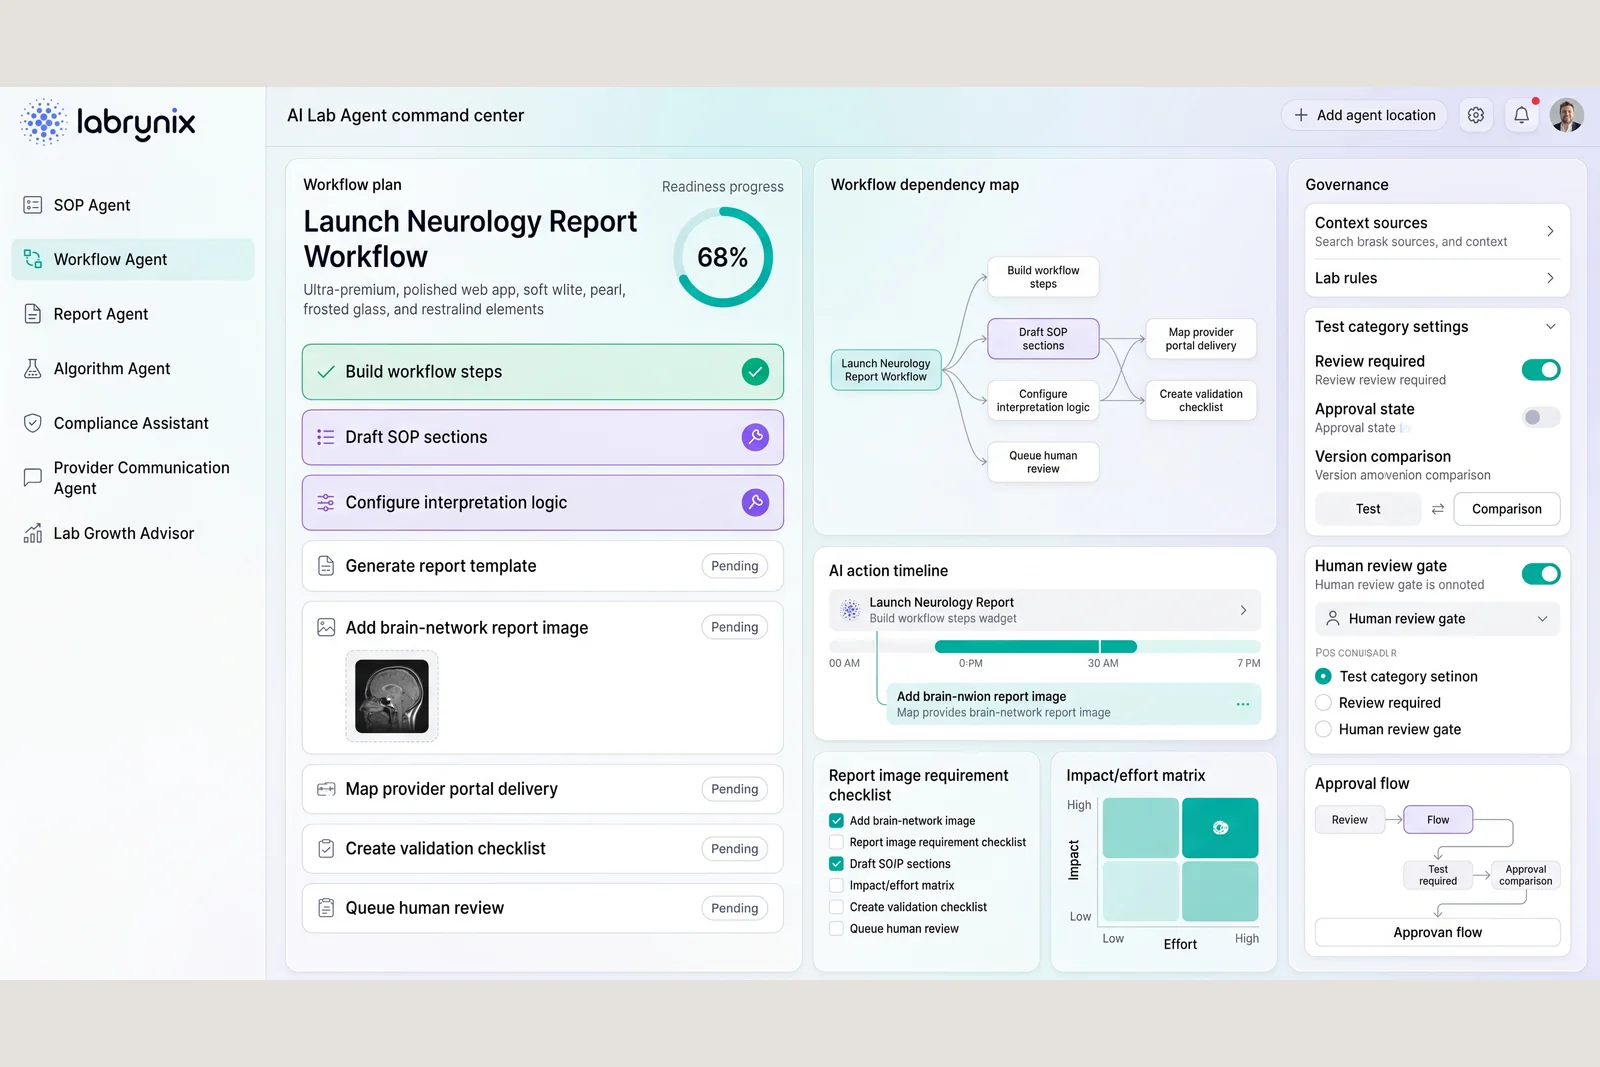1600x1067 pixels.
Task: Select the Human review gate radio option
Action: click(1323, 729)
